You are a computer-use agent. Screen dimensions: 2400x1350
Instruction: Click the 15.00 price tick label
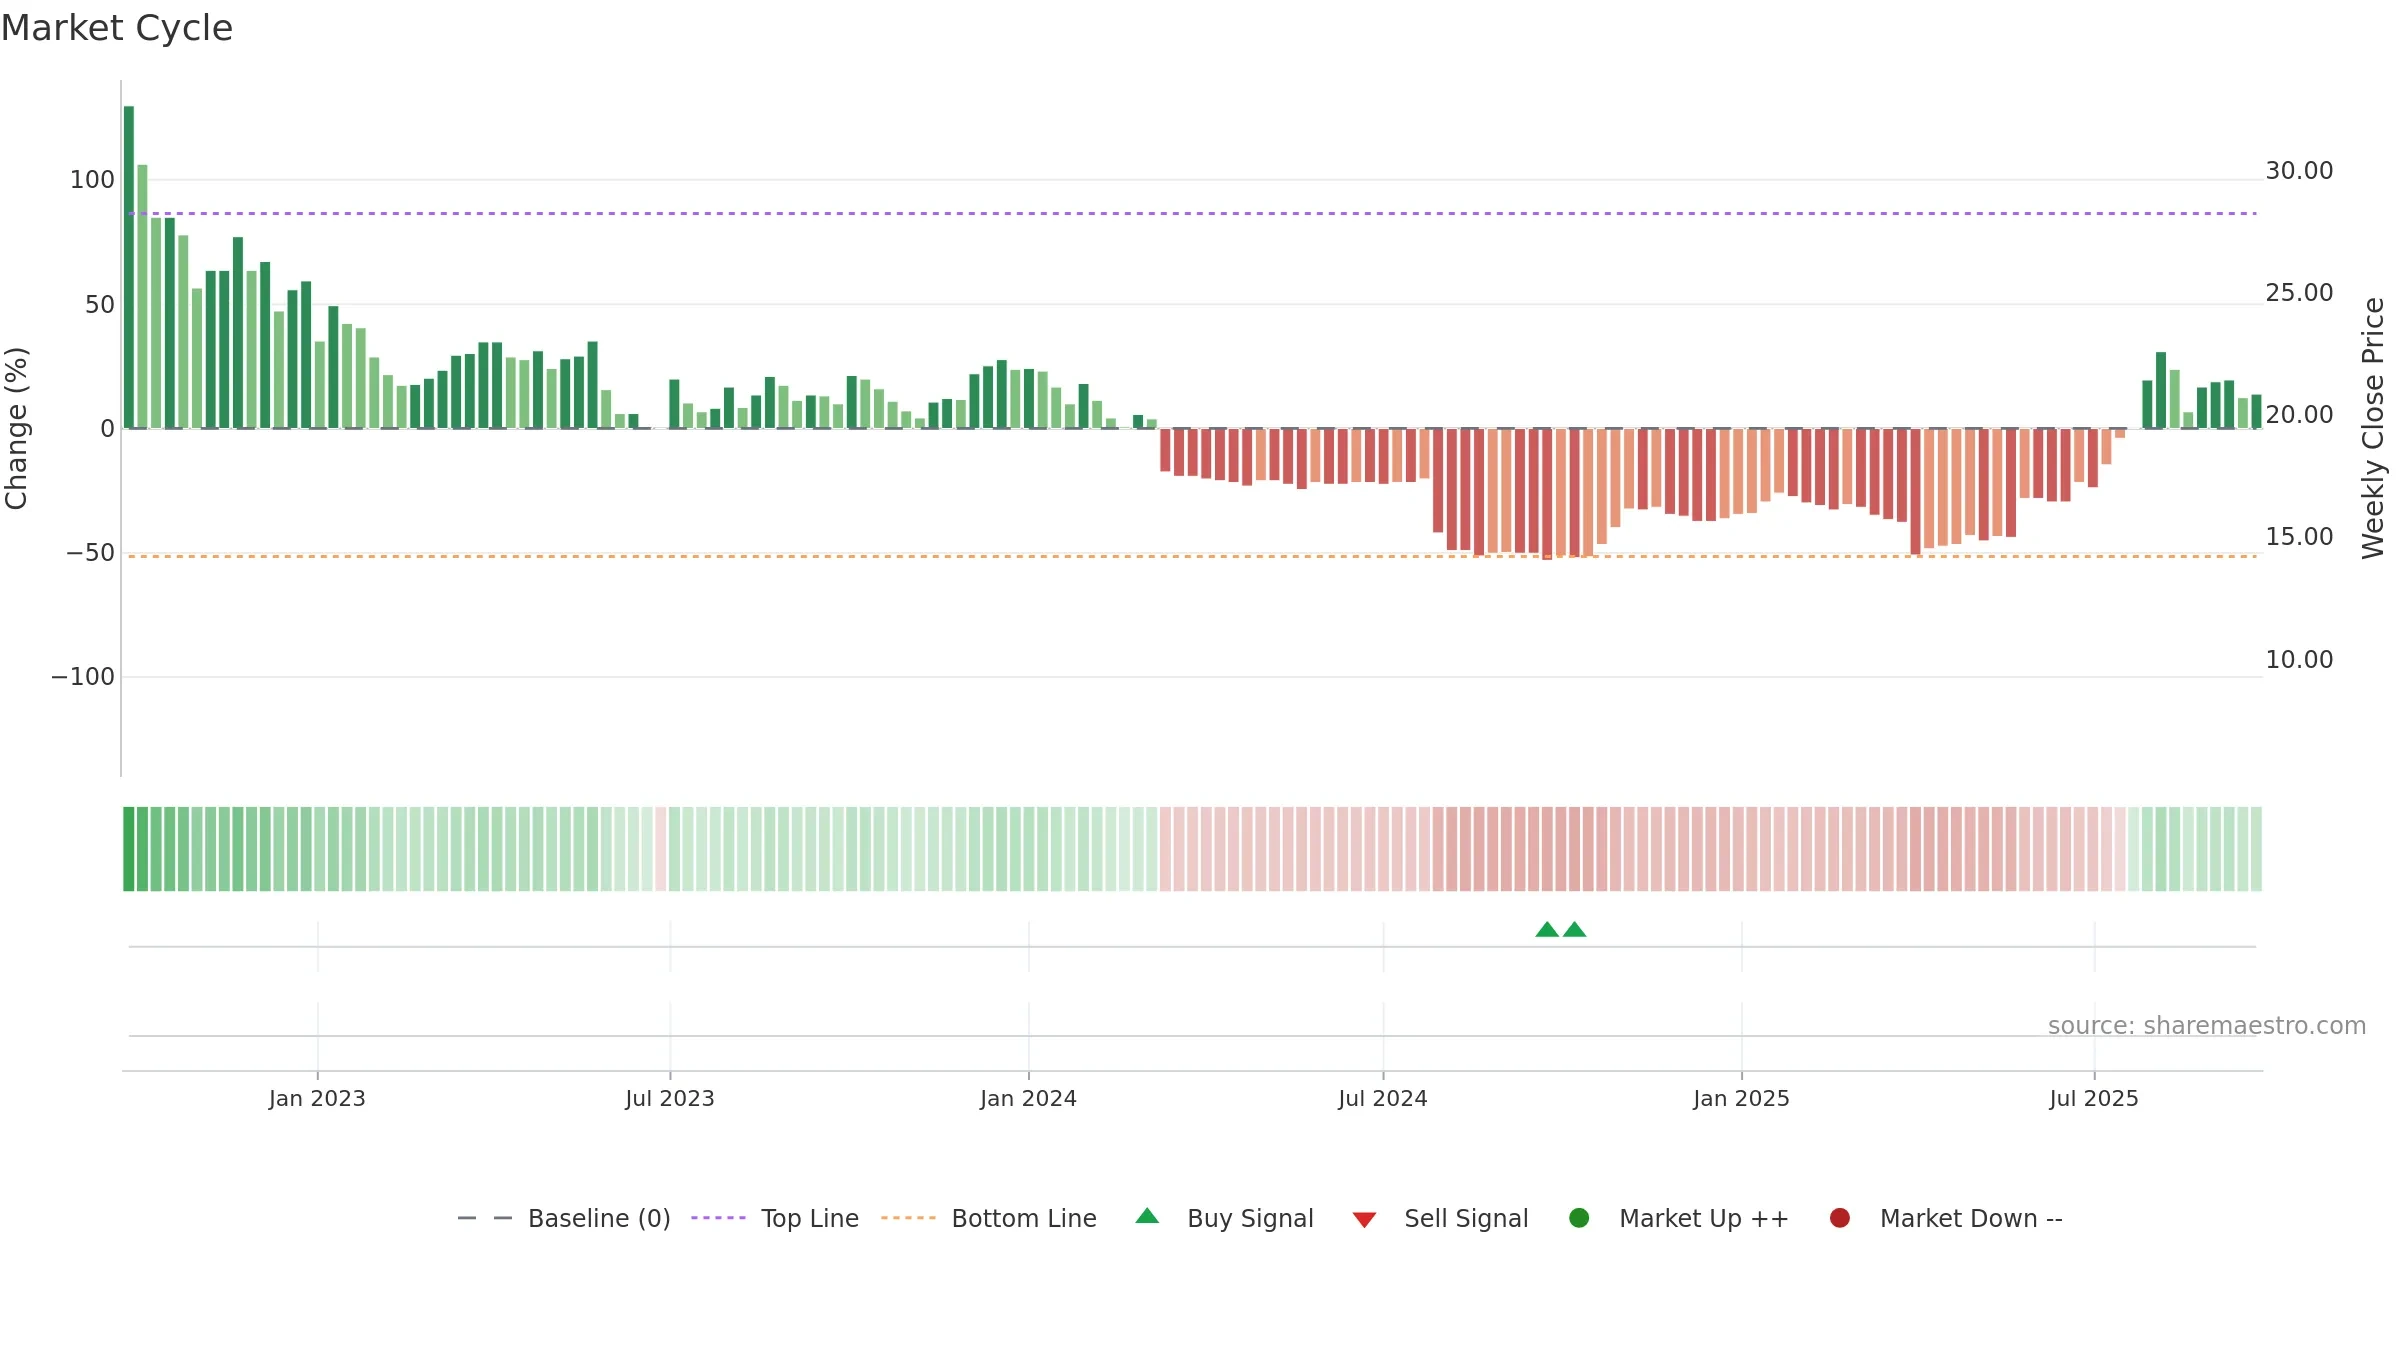[2299, 537]
